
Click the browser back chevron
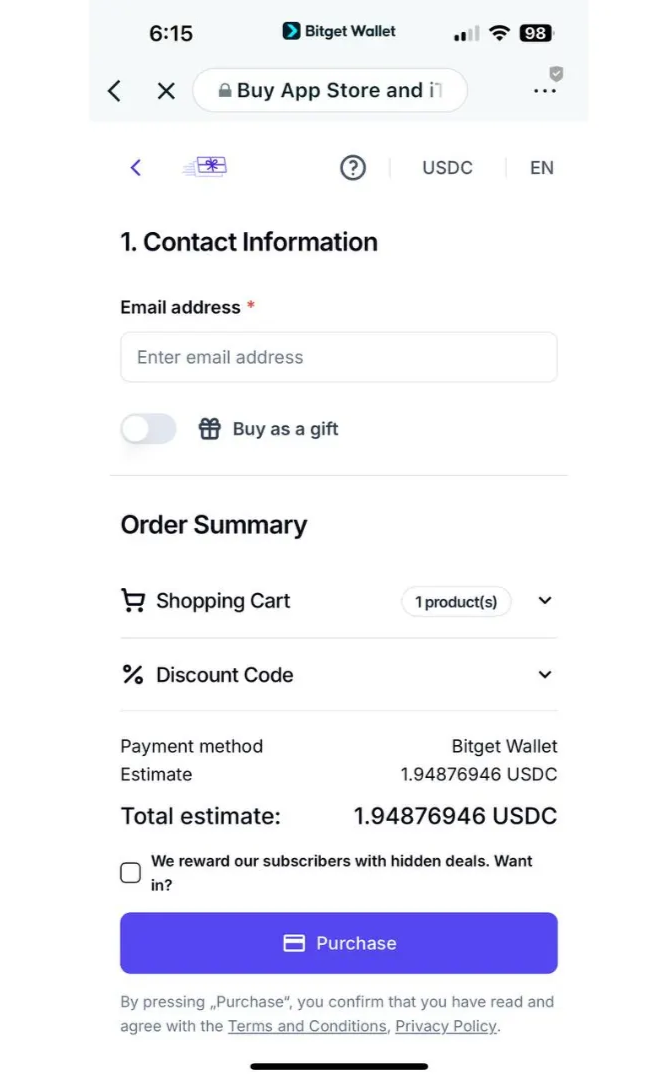point(113,90)
